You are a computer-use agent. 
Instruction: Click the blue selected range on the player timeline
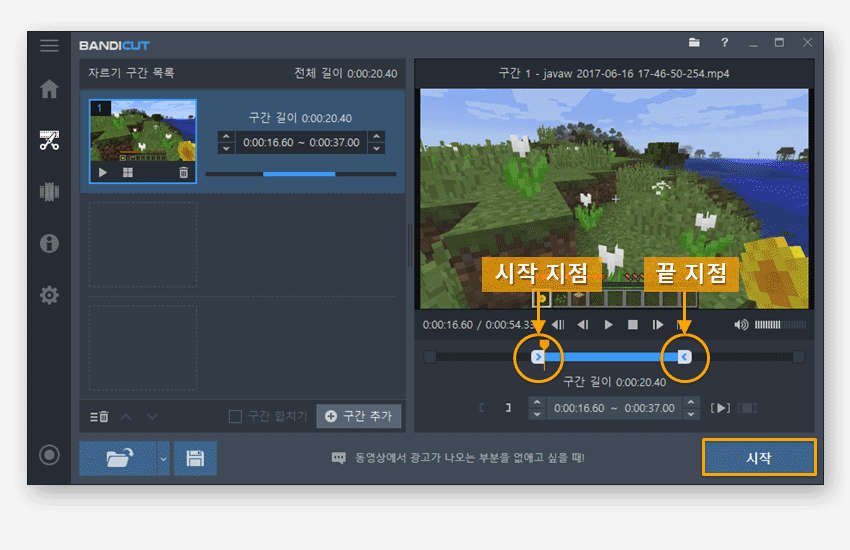pos(611,357)
